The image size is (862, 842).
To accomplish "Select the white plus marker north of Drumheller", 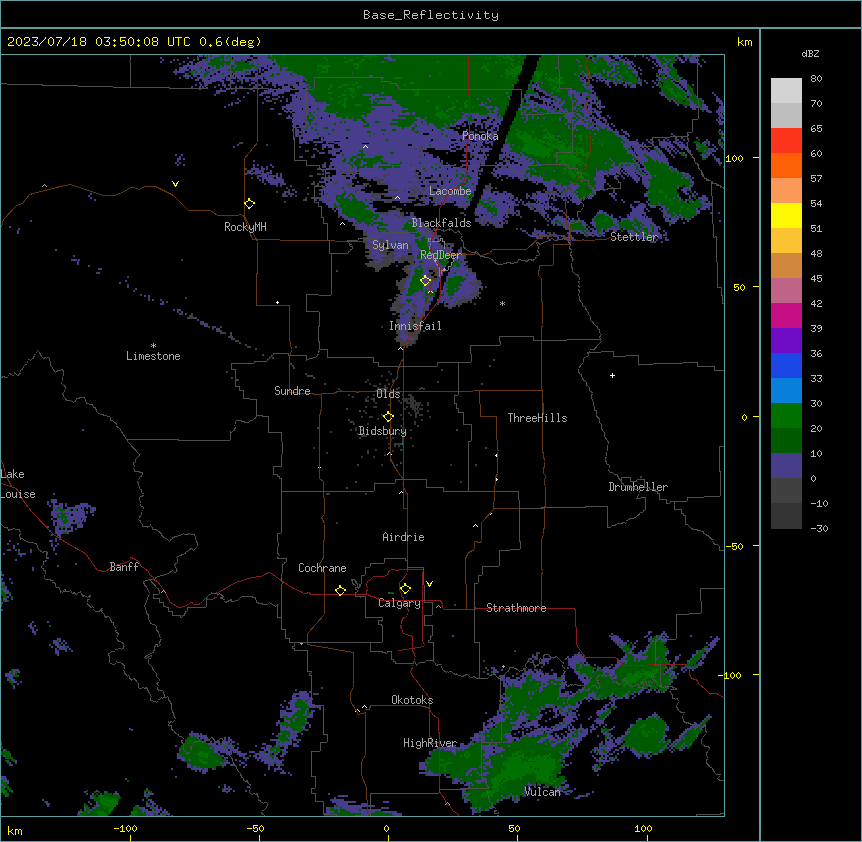I will click(x=612, y=375).
